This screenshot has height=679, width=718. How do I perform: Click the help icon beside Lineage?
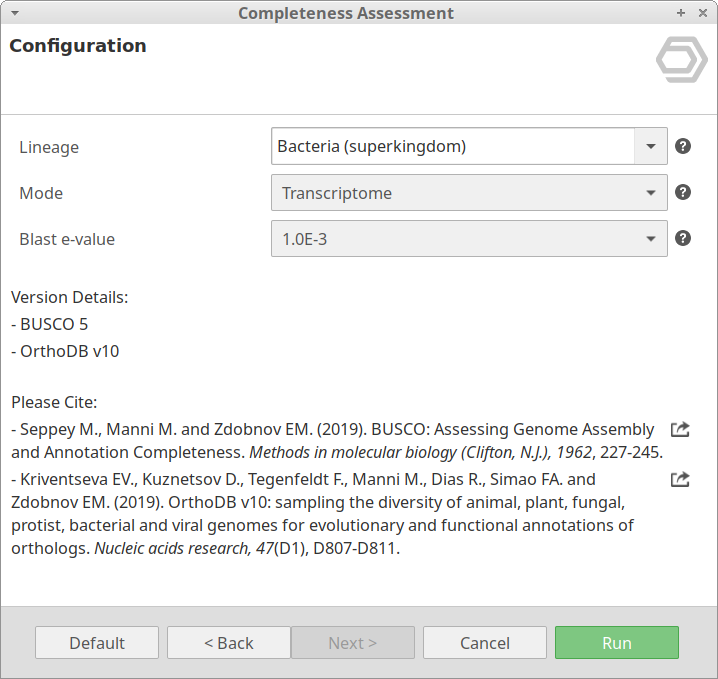(683, 146)
